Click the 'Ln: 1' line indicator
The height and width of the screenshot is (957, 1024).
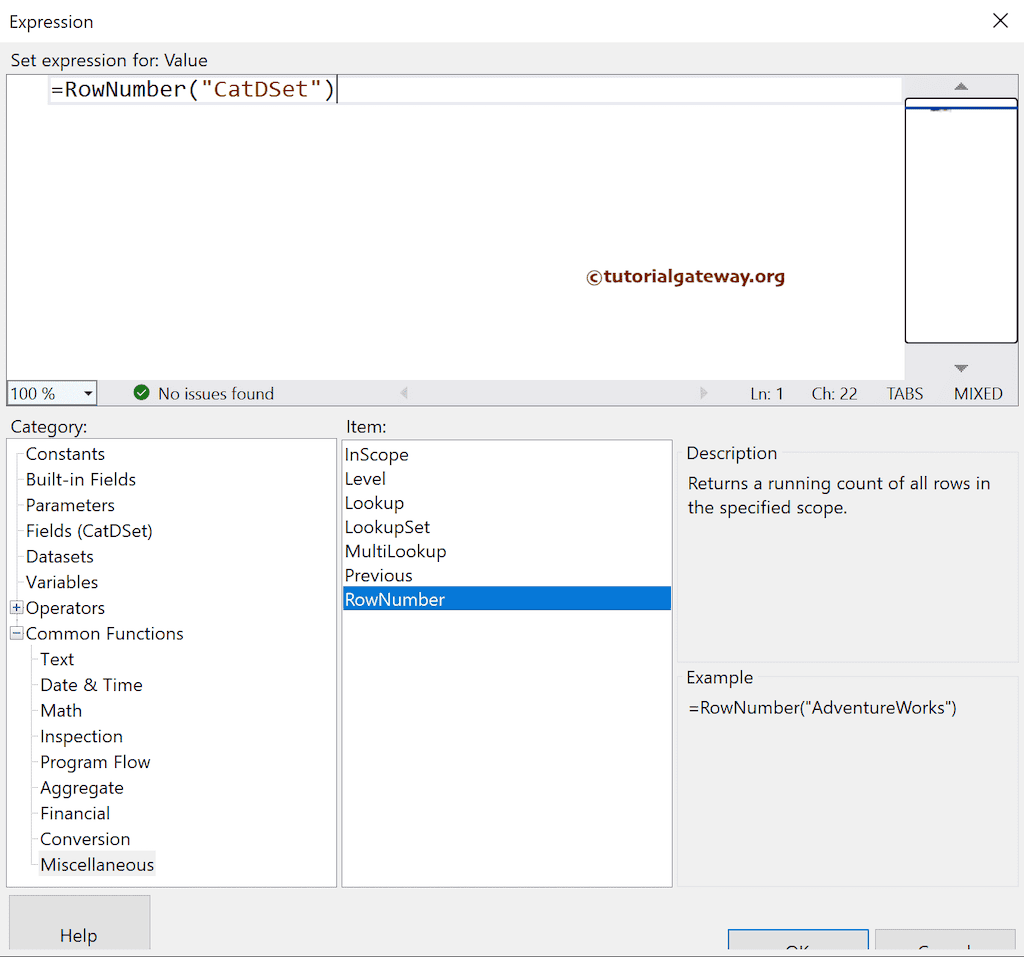(766, 393)
